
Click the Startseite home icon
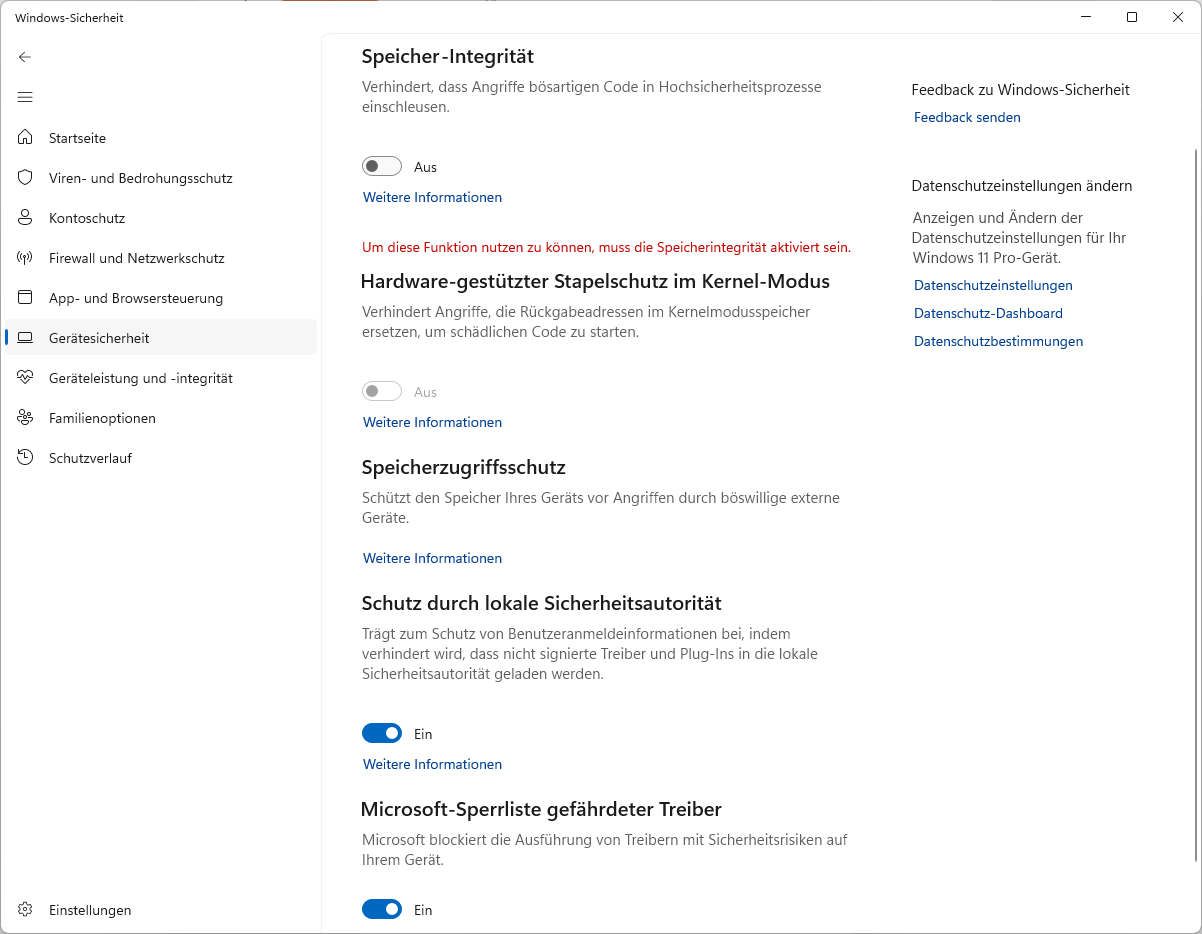(26, 138)
